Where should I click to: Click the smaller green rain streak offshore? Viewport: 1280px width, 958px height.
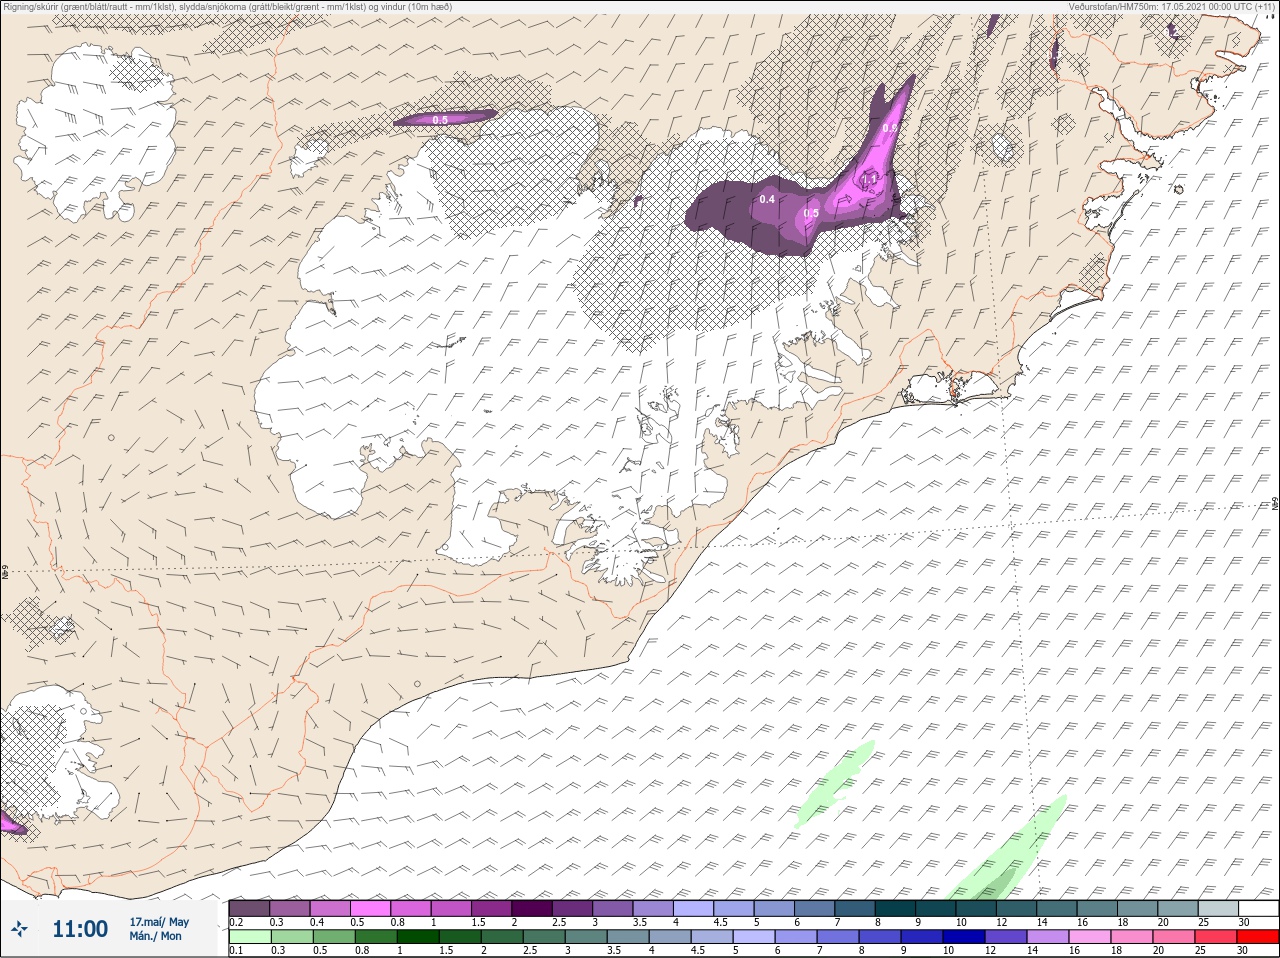pos(834,783)
